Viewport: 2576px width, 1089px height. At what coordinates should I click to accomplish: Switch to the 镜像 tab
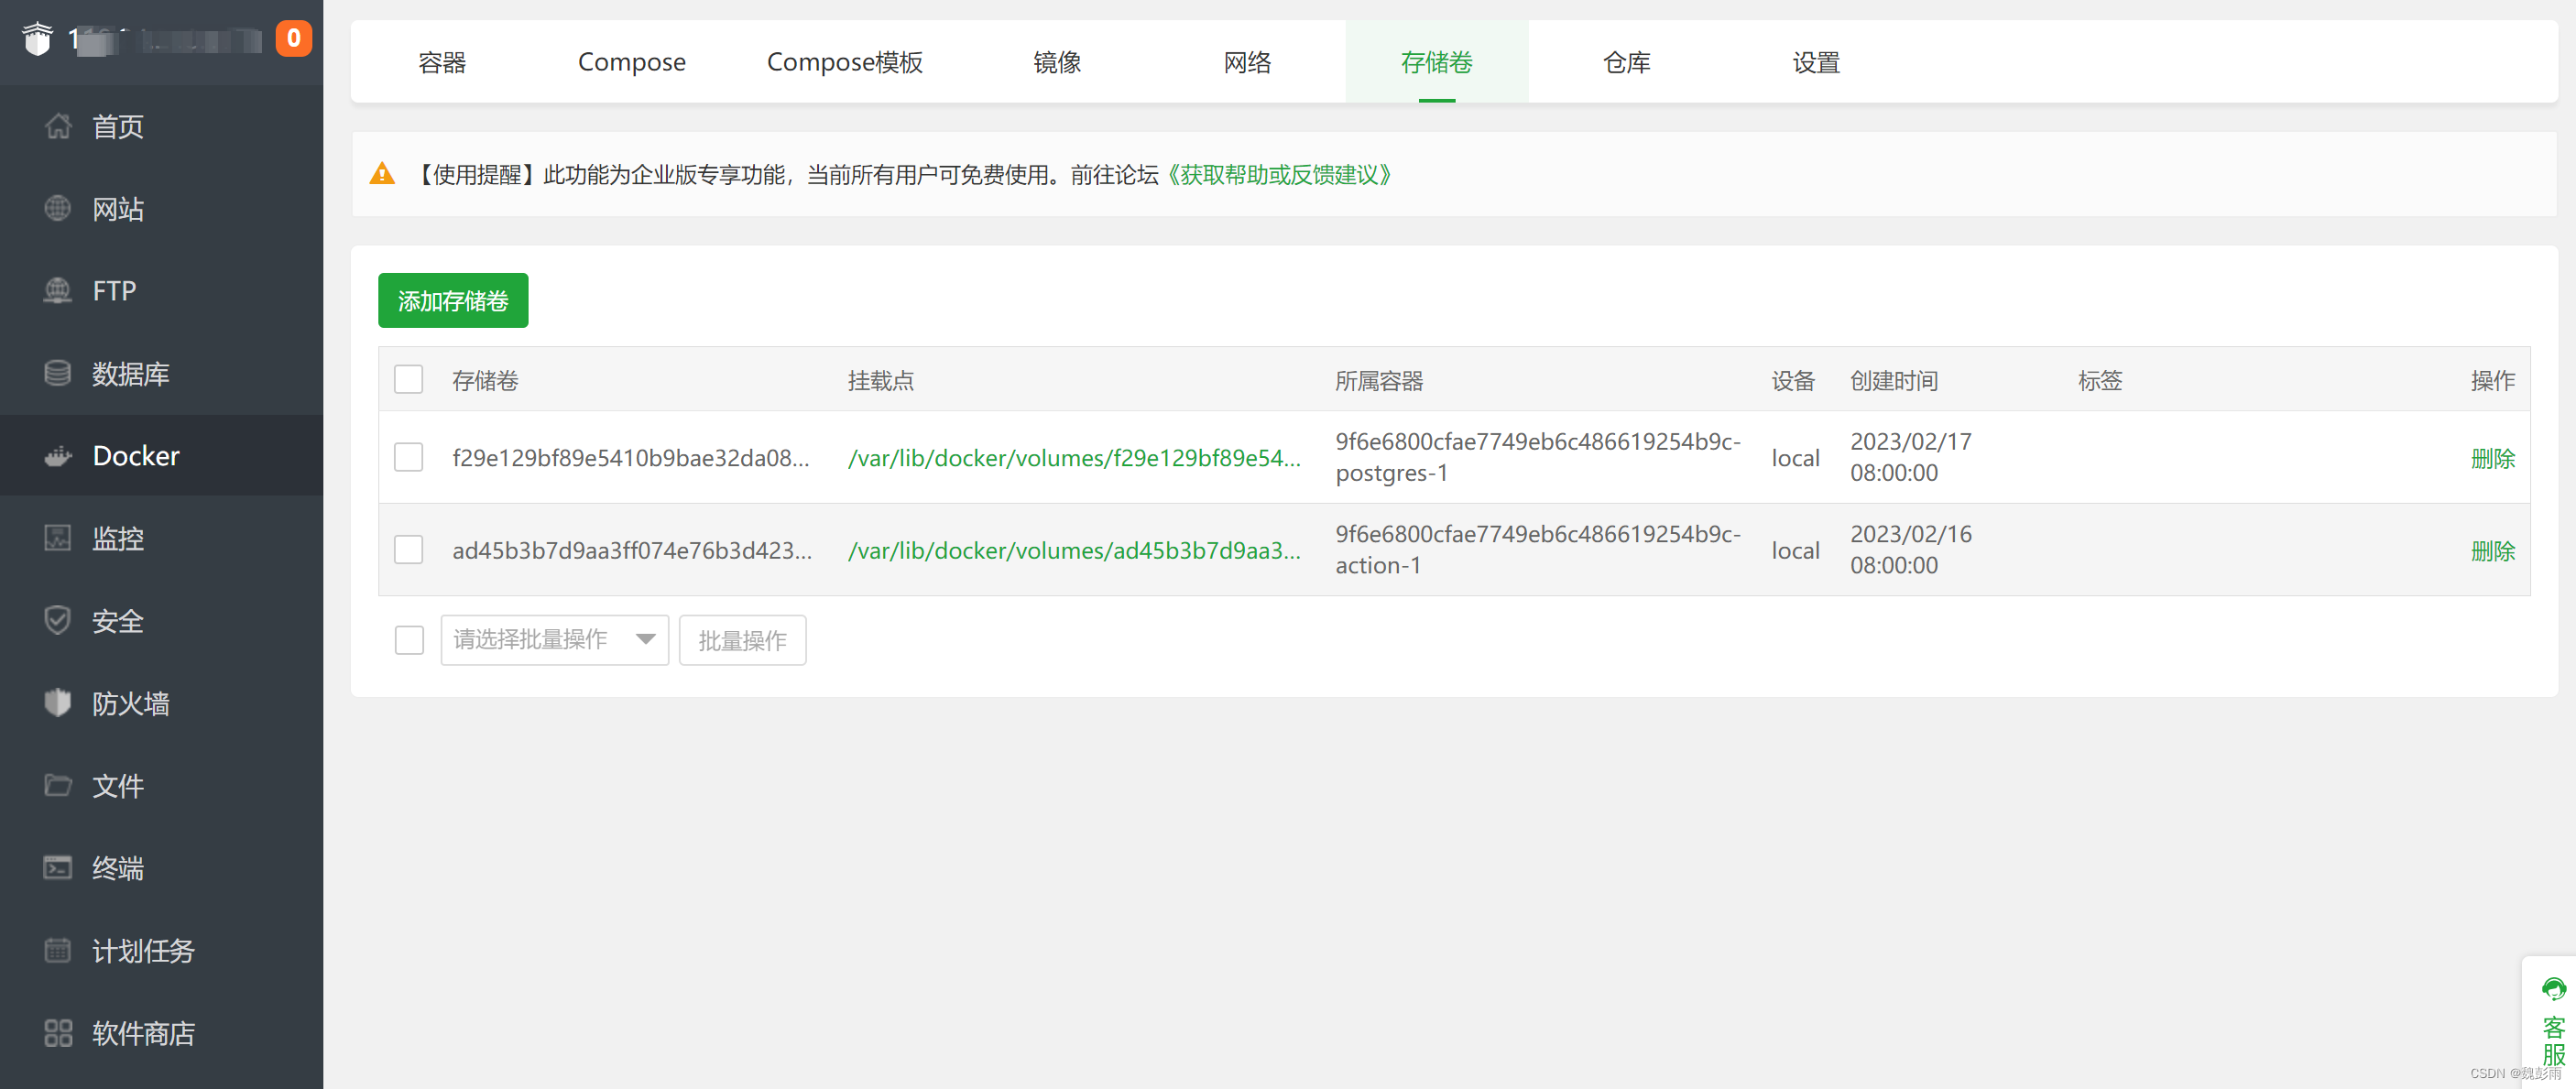click(x=1056, y=62)
